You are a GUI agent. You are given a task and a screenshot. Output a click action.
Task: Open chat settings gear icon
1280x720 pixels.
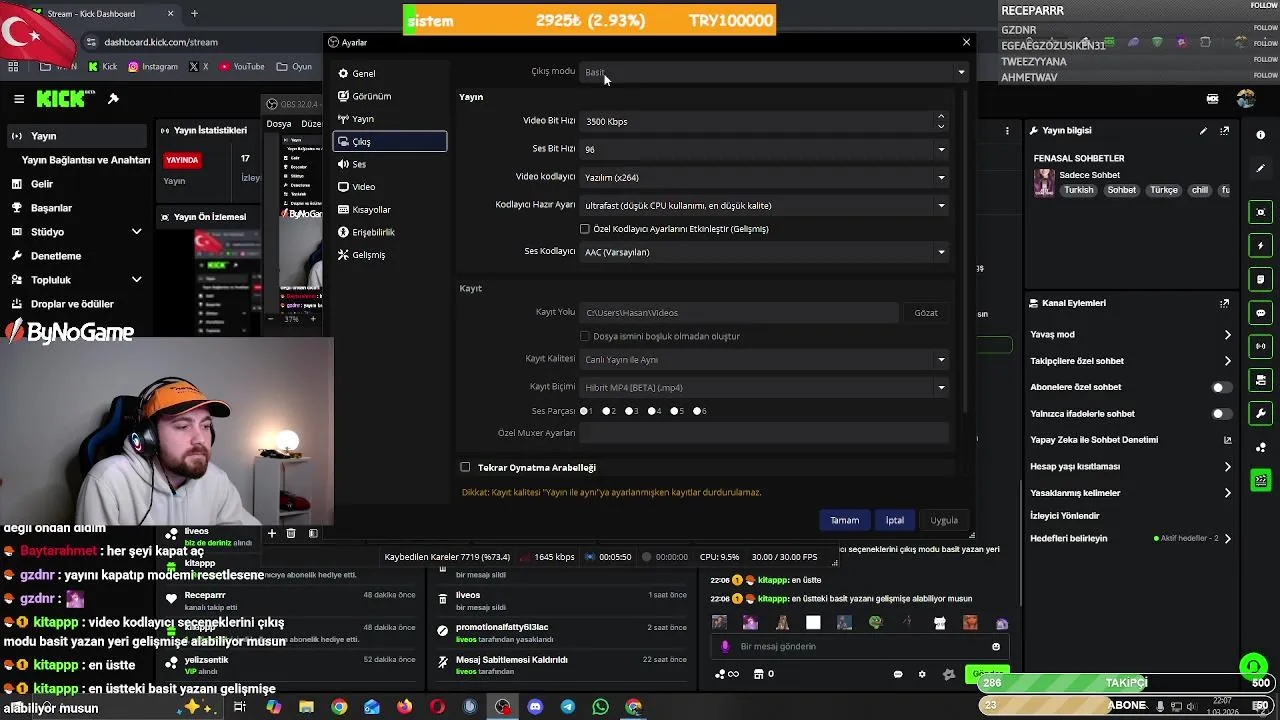pyautogui.click(x=922, y=674)
